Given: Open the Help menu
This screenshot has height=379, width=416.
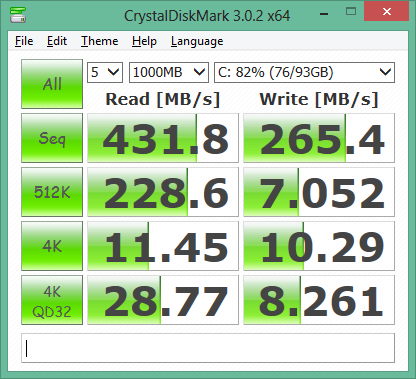Looking at the screenshot, I should [x=144, y=41].
